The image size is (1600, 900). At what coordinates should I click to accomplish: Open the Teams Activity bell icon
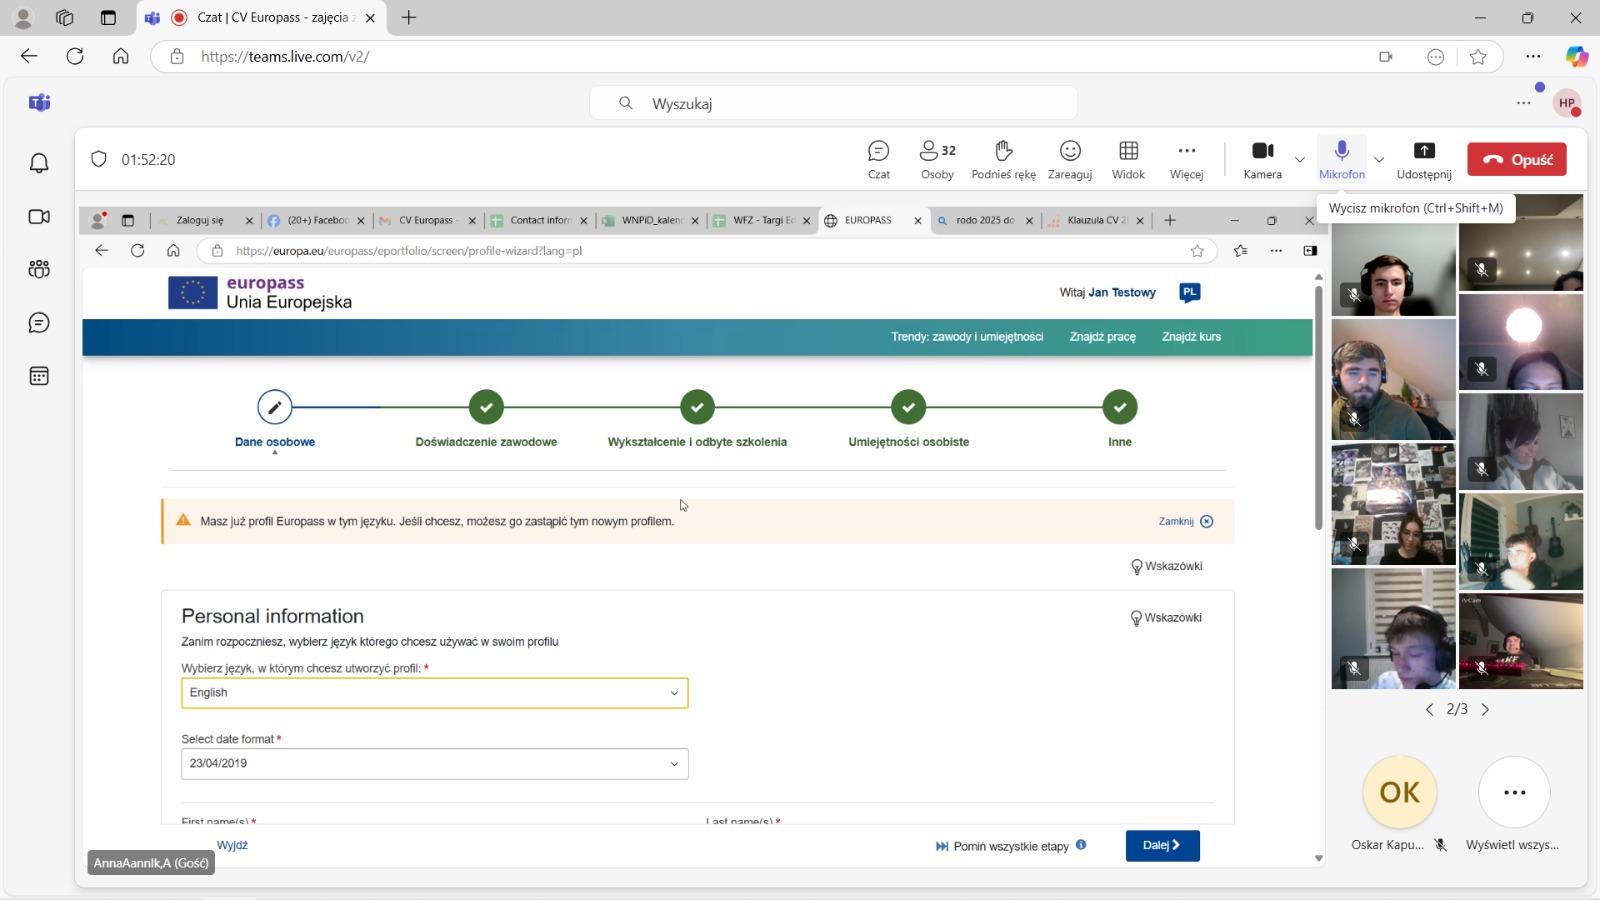tap(39, 163)
